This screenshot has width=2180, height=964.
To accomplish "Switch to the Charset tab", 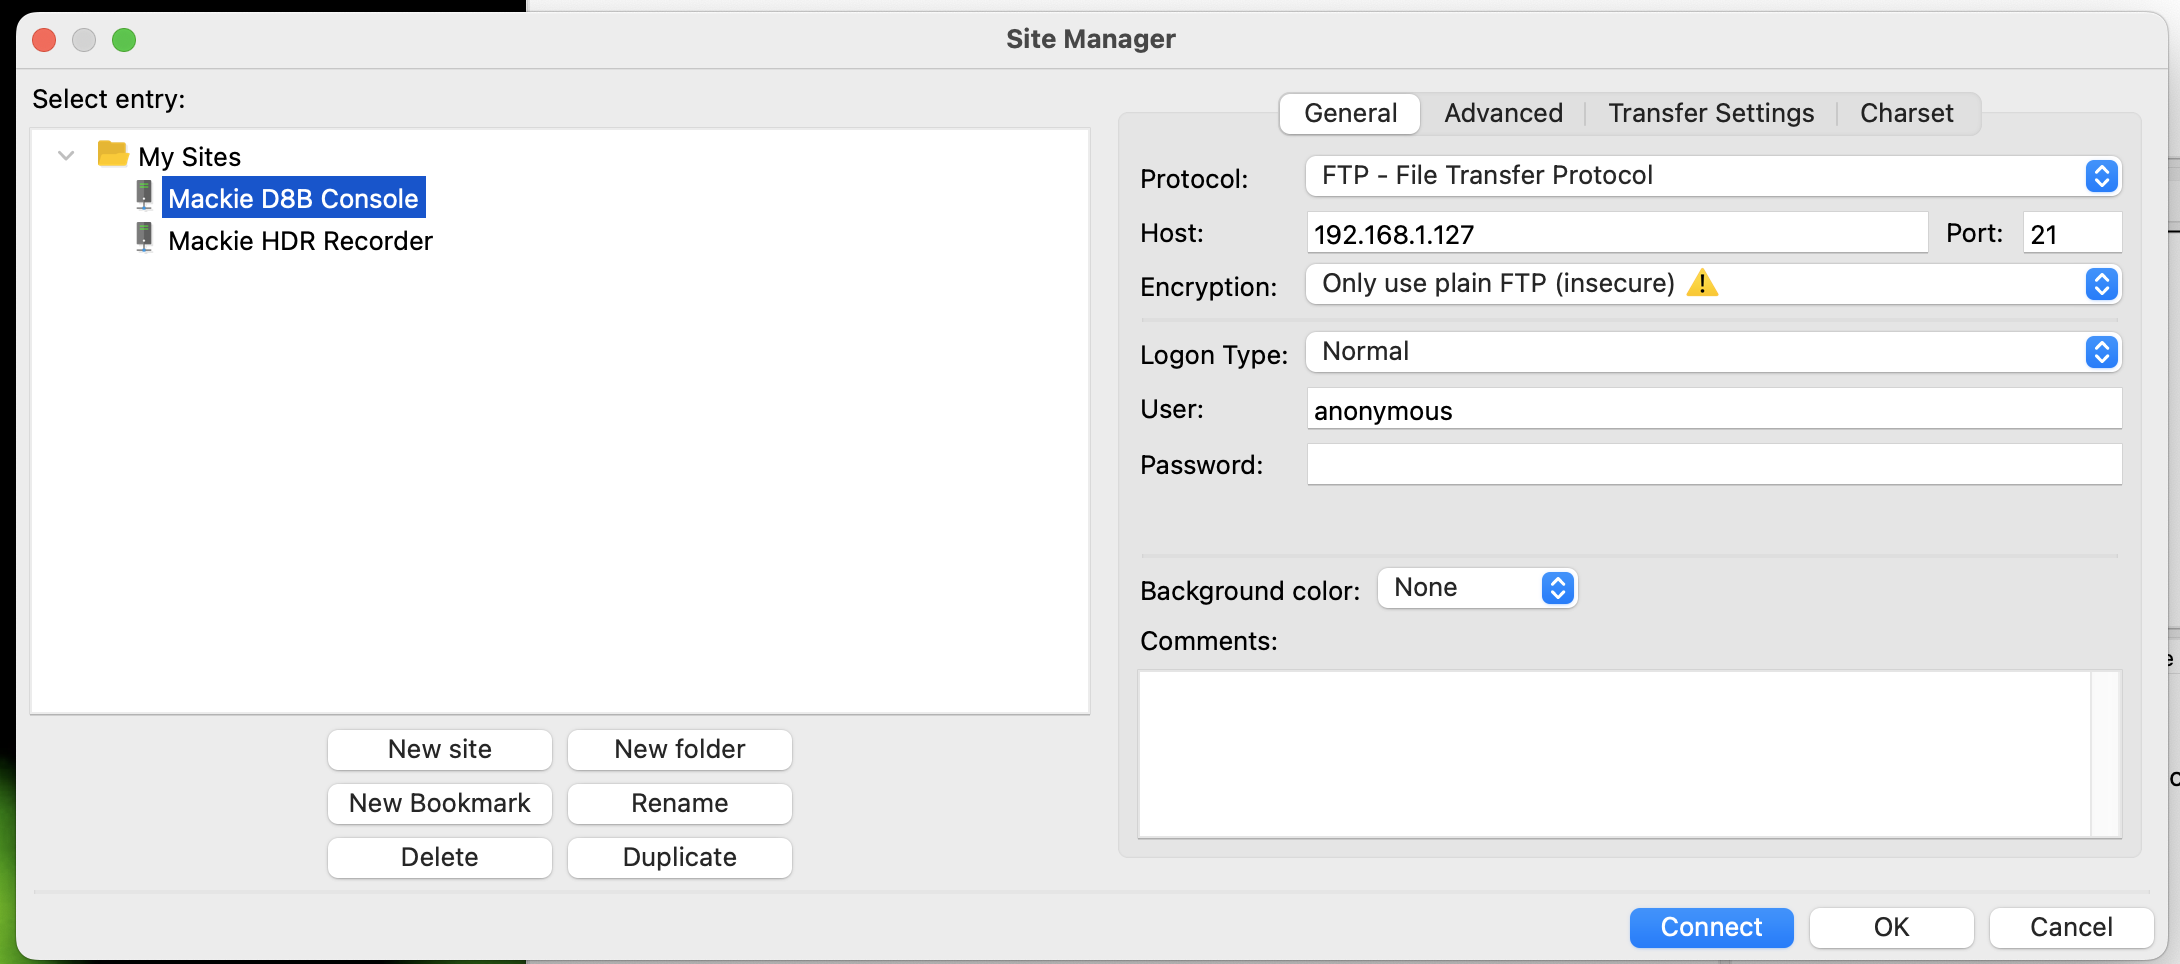I will click(1906, 113).
